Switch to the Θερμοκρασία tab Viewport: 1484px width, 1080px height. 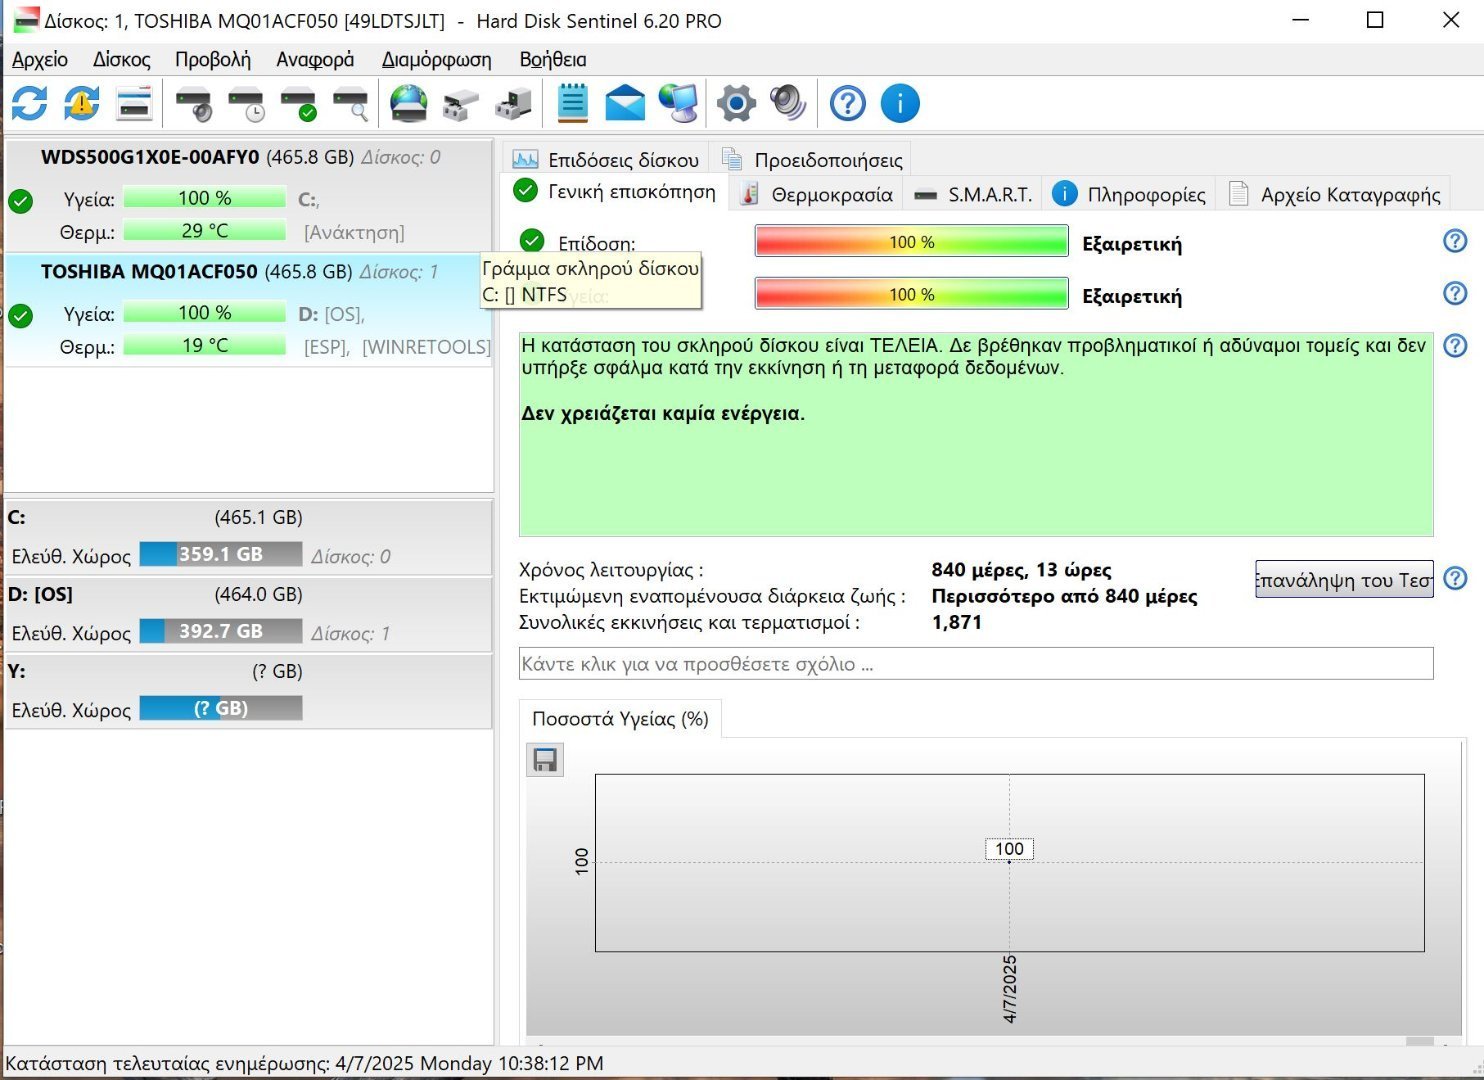click(x=817, y=194)
